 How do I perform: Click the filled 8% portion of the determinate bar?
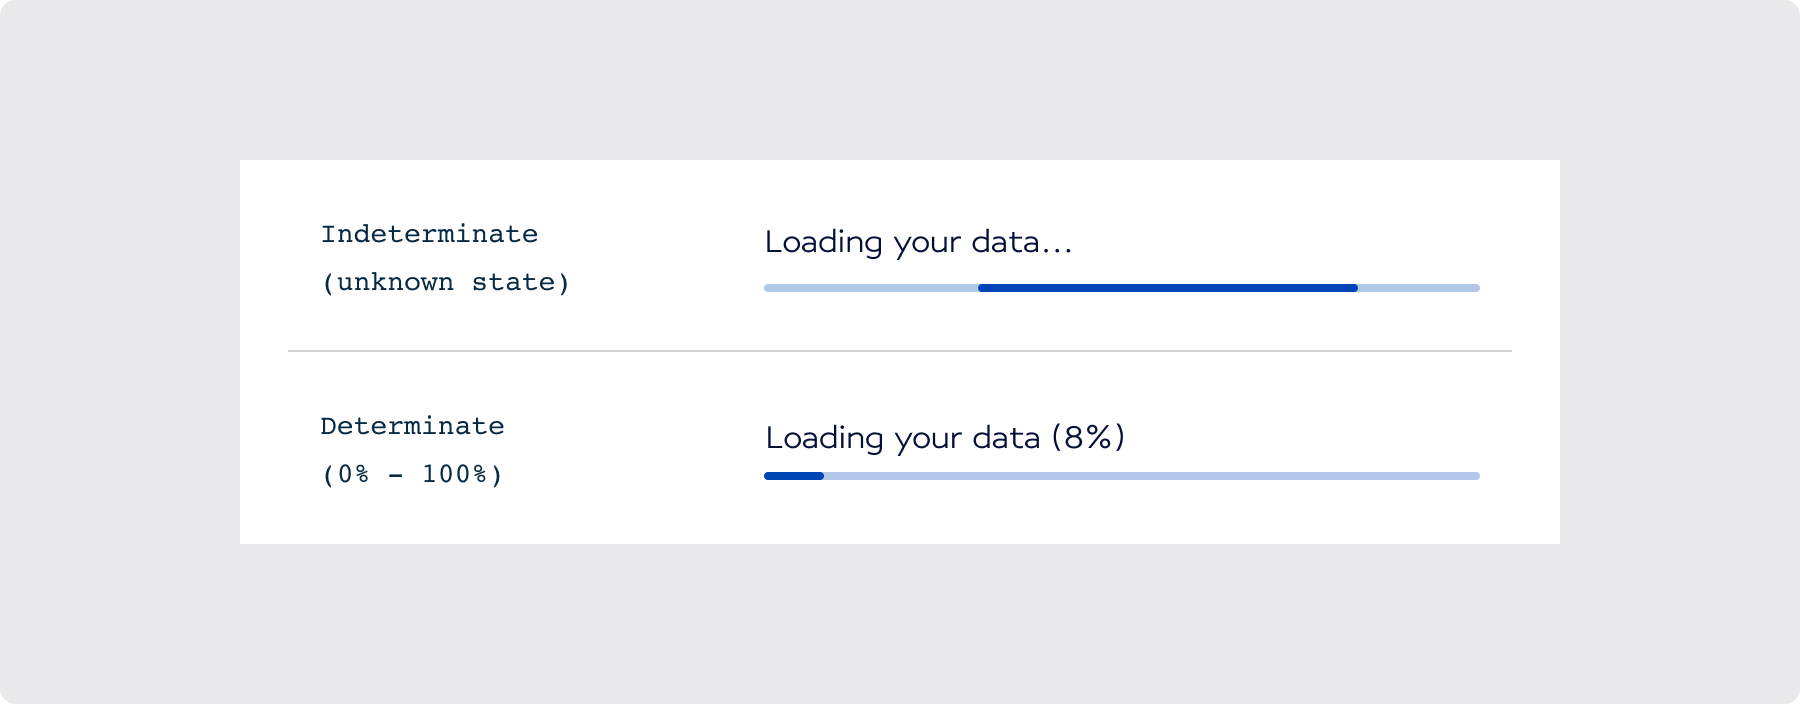[x=793, y=476]
